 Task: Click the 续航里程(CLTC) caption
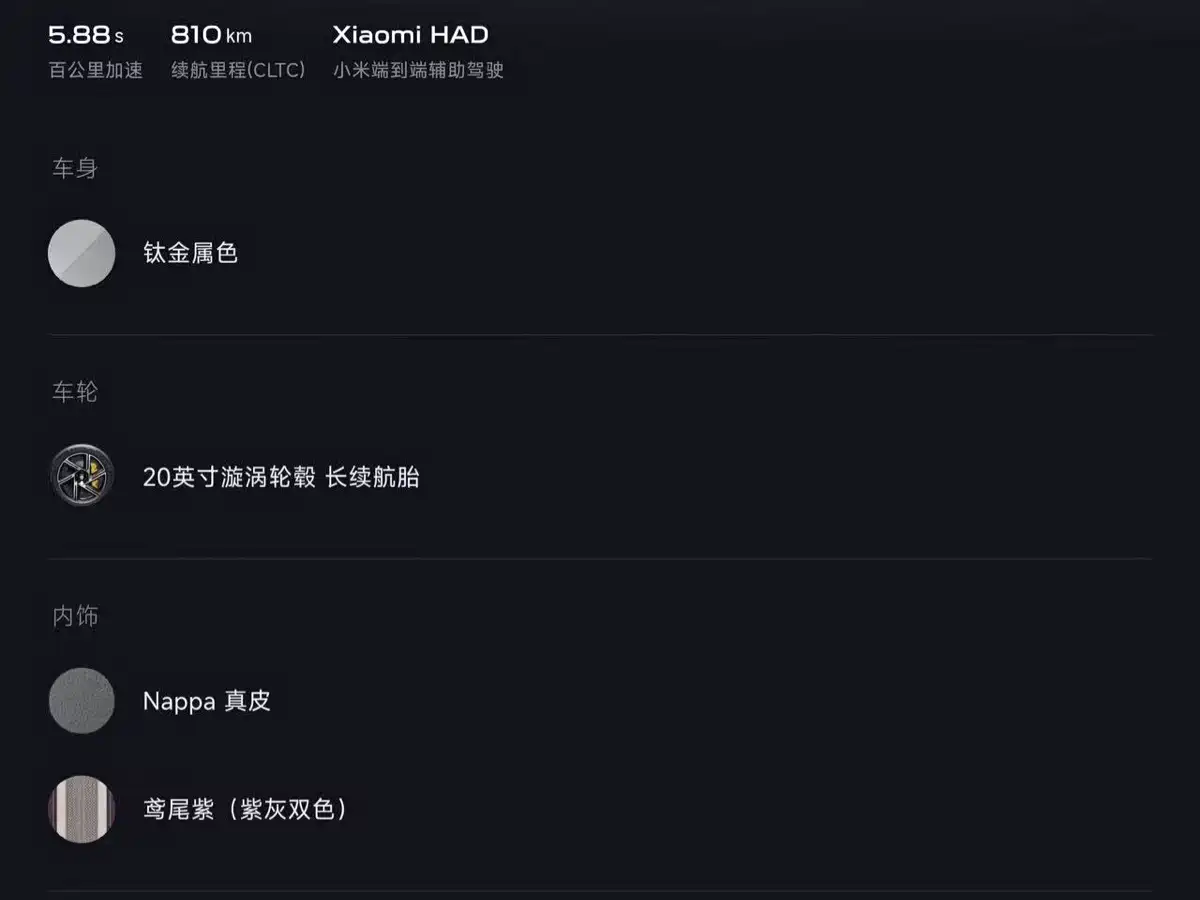click(238, 70)
